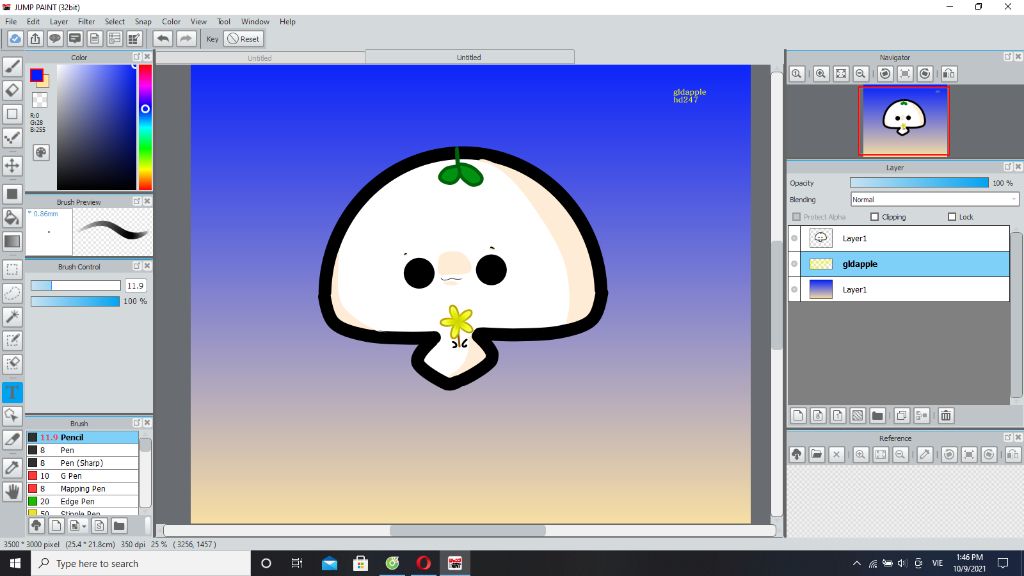Screen dimensions: 1024x576
Task: Click the Windows search box
Action: pos(141,563)
